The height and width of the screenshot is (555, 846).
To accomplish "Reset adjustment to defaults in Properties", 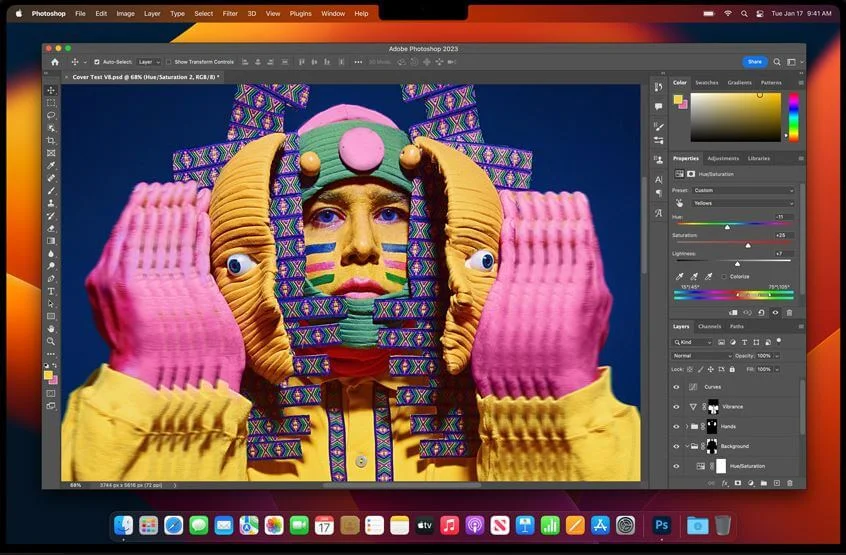I will click(761, 313).
